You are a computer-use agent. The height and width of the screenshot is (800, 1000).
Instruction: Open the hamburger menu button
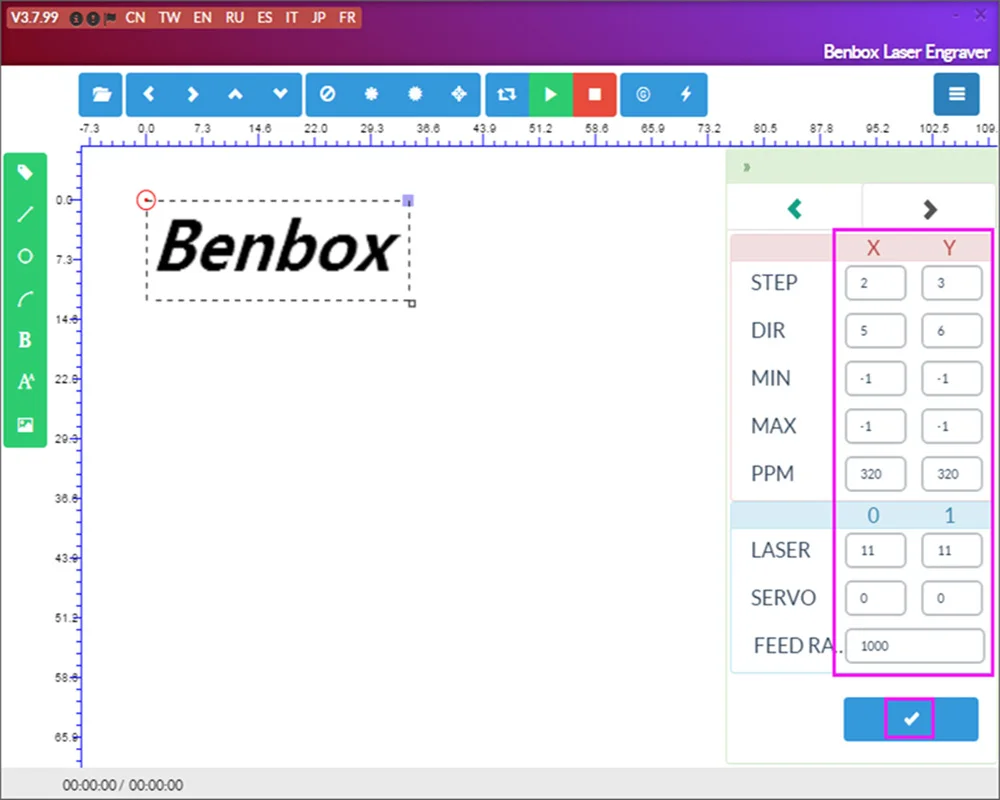click(957, 94)
